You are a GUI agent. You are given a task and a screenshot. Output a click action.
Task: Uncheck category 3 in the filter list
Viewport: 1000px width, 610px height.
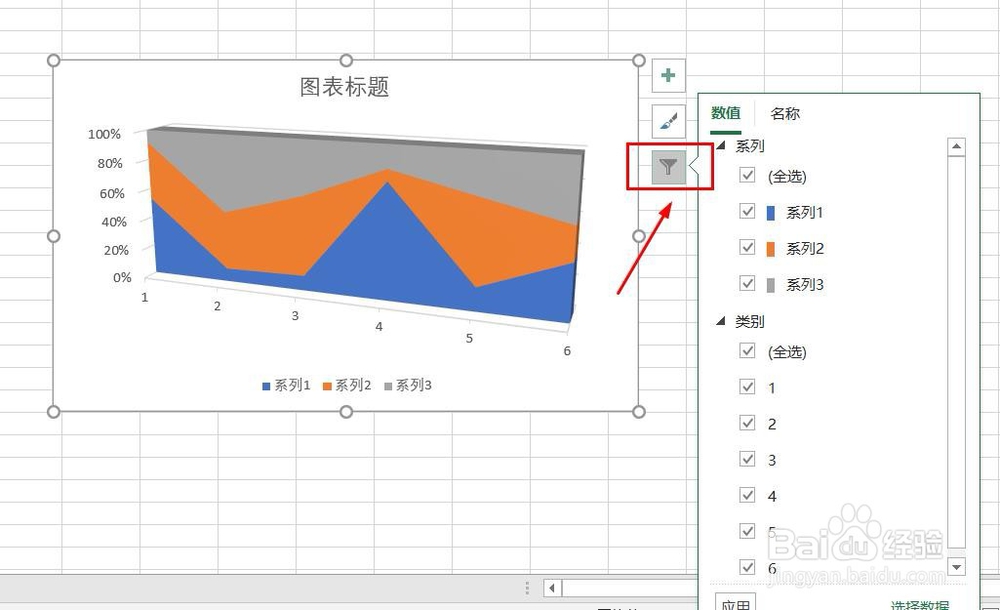[x=748, y=459]
